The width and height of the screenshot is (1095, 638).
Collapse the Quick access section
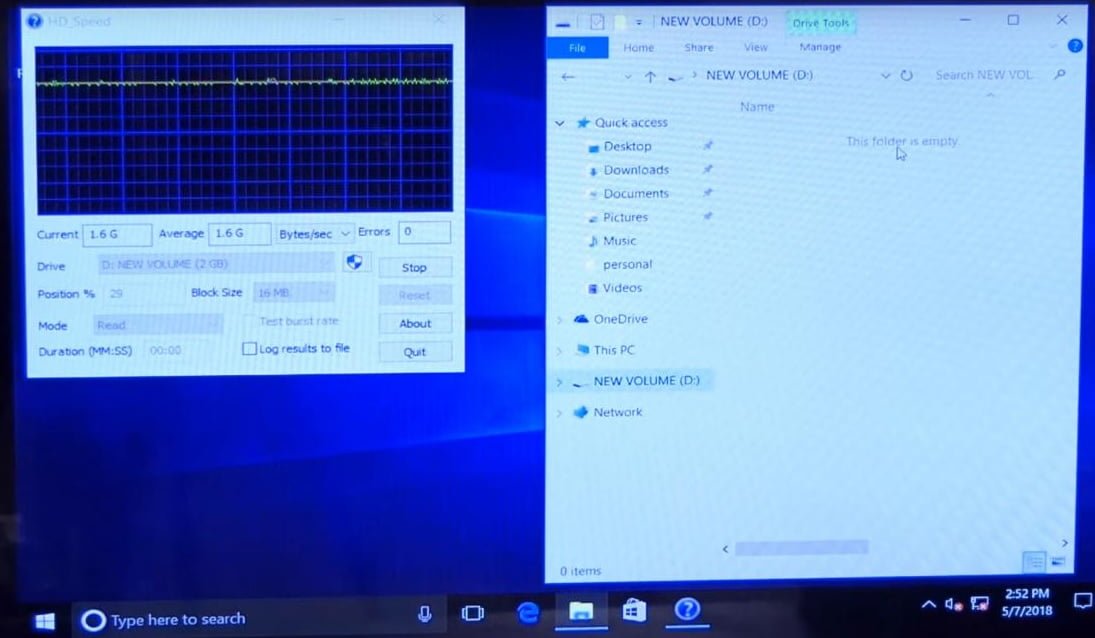click(560, 123)
